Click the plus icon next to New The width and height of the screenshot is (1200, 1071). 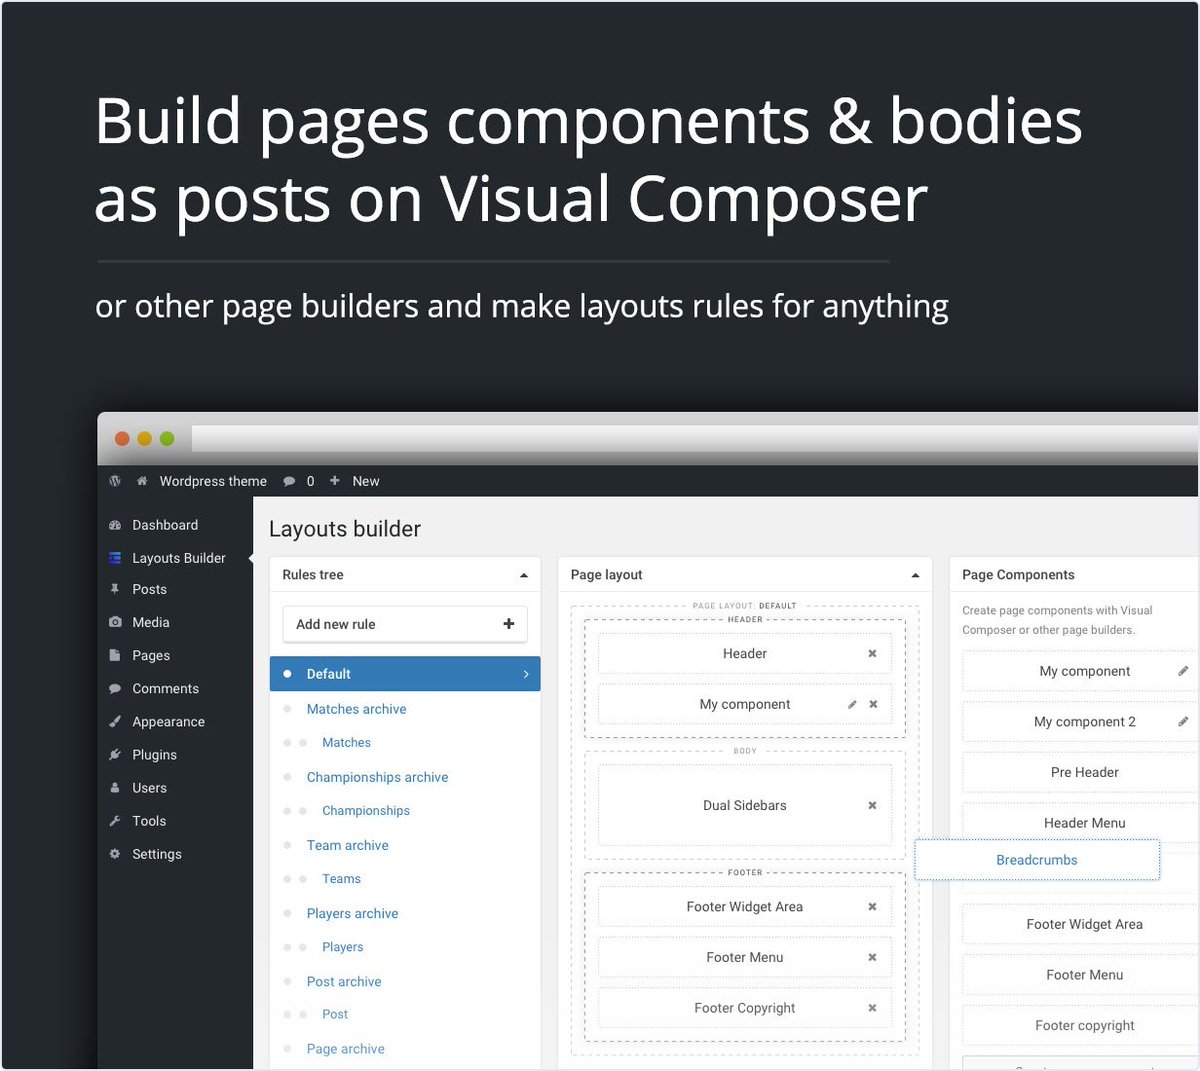335,481
